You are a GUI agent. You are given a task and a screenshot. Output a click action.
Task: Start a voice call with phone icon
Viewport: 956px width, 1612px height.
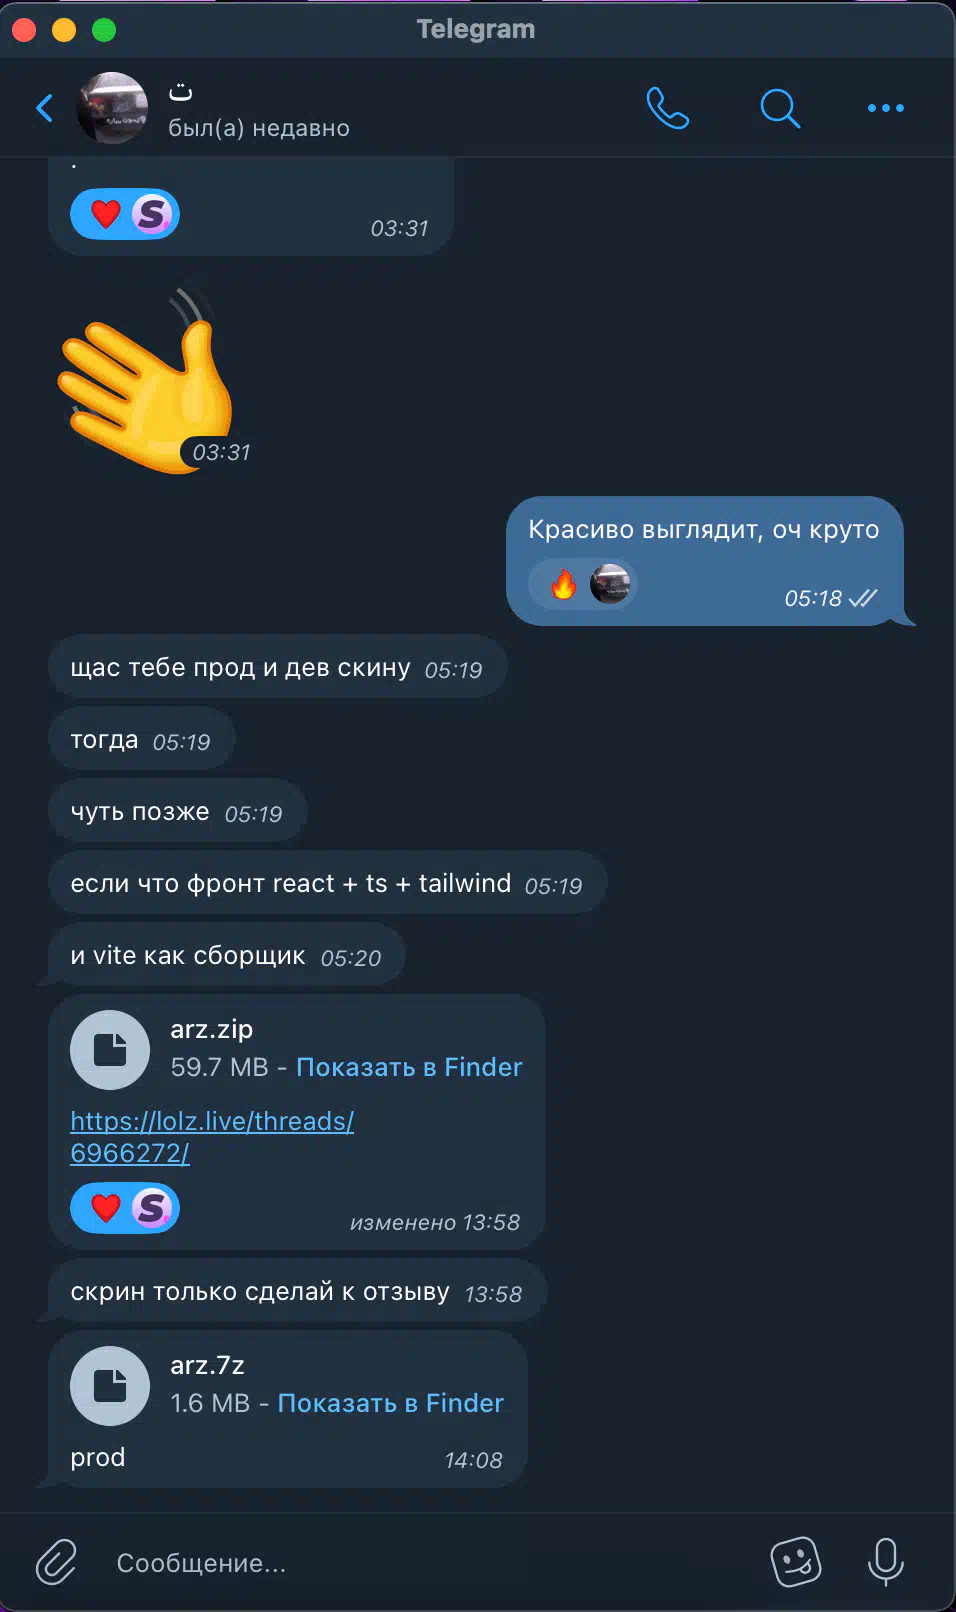point(668,108)
